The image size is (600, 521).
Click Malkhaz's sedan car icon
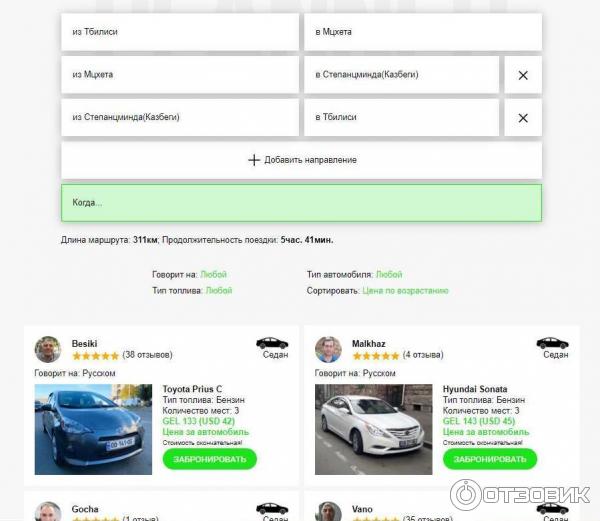(552, 343)
